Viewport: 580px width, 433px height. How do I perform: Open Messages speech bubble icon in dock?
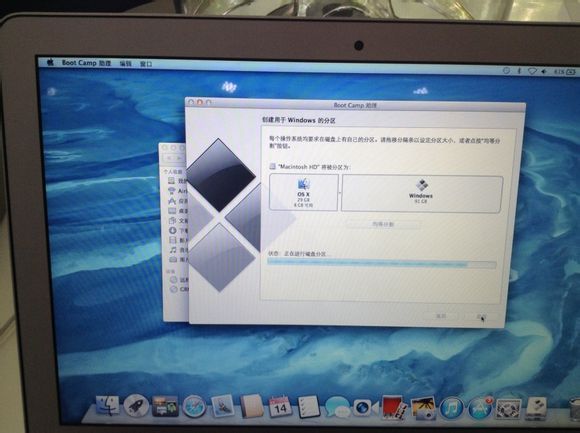tap(337, 407)
